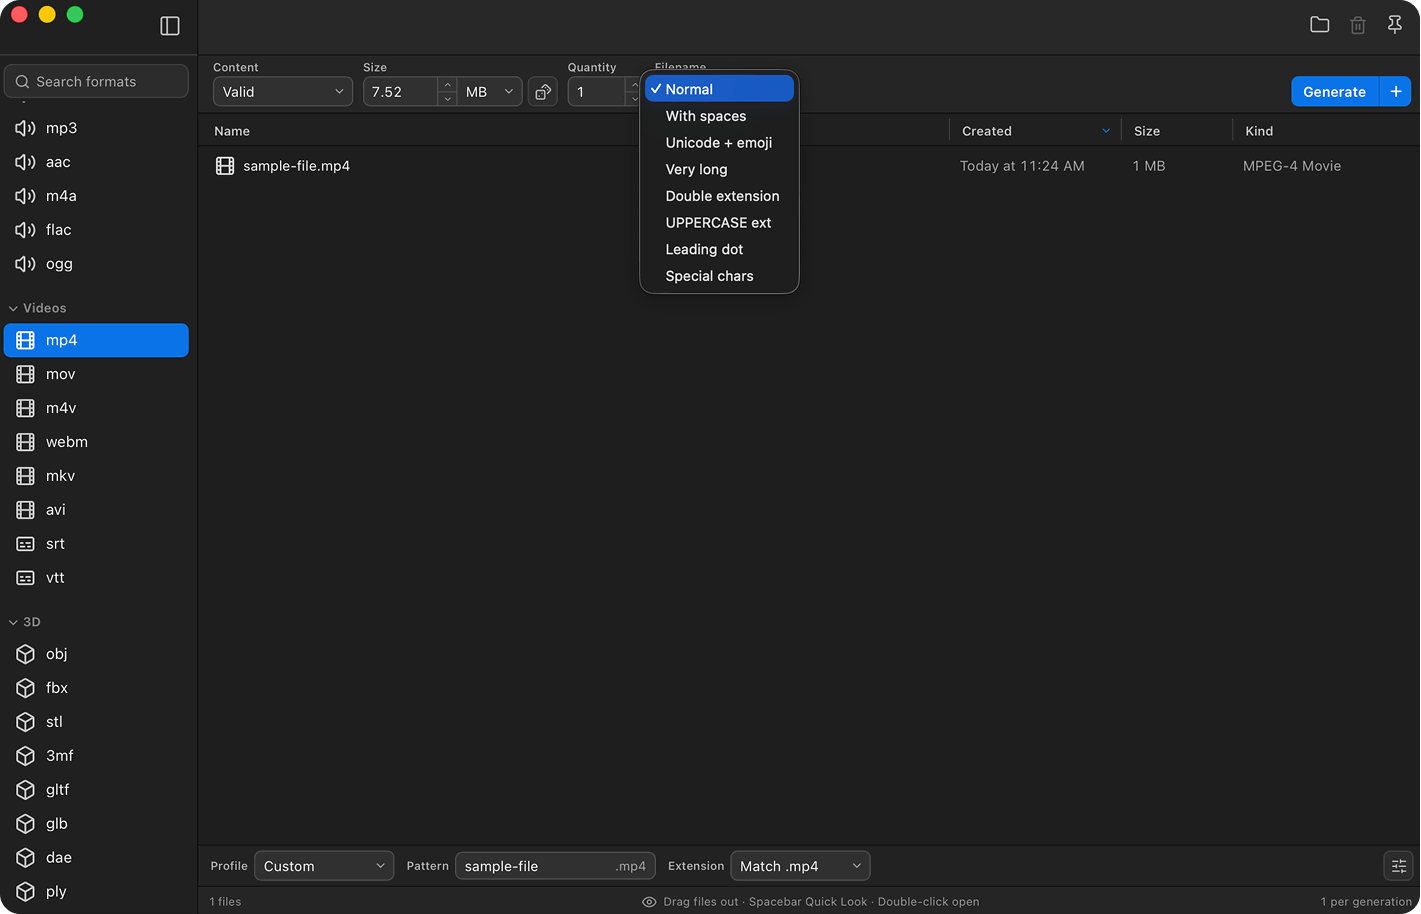Click the 1 files status text
The width and height of the screenshot is (1421, 914).
click(225, 902)
